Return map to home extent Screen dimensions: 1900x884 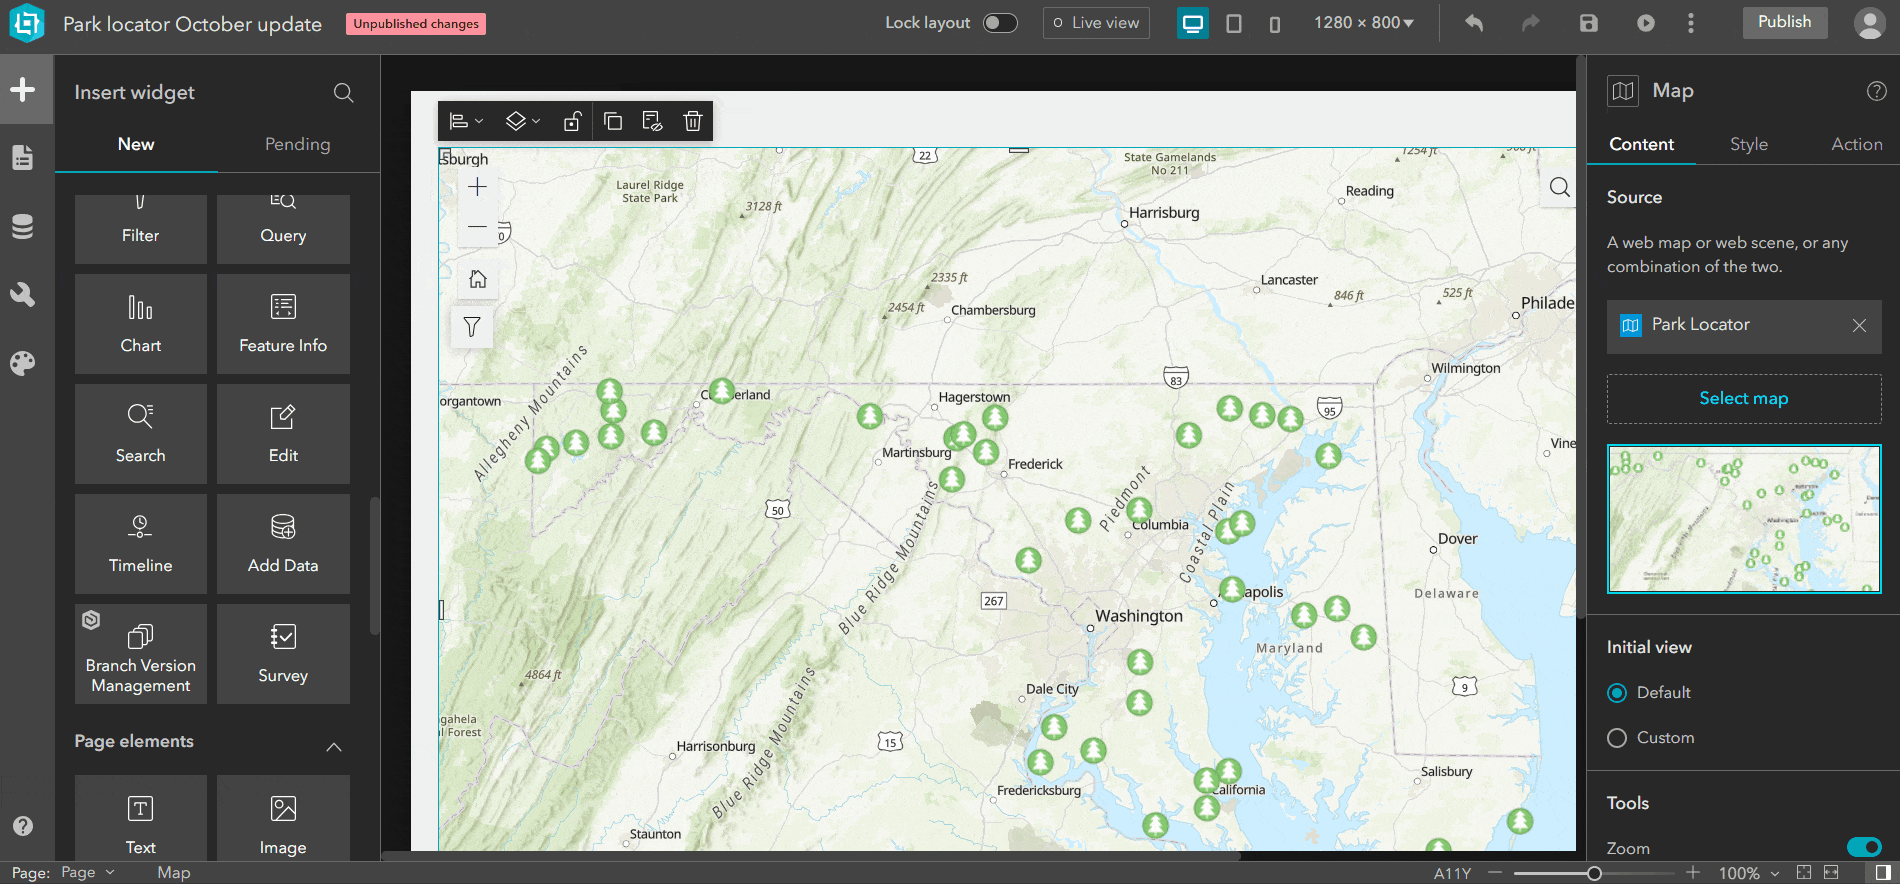point(478,279)
